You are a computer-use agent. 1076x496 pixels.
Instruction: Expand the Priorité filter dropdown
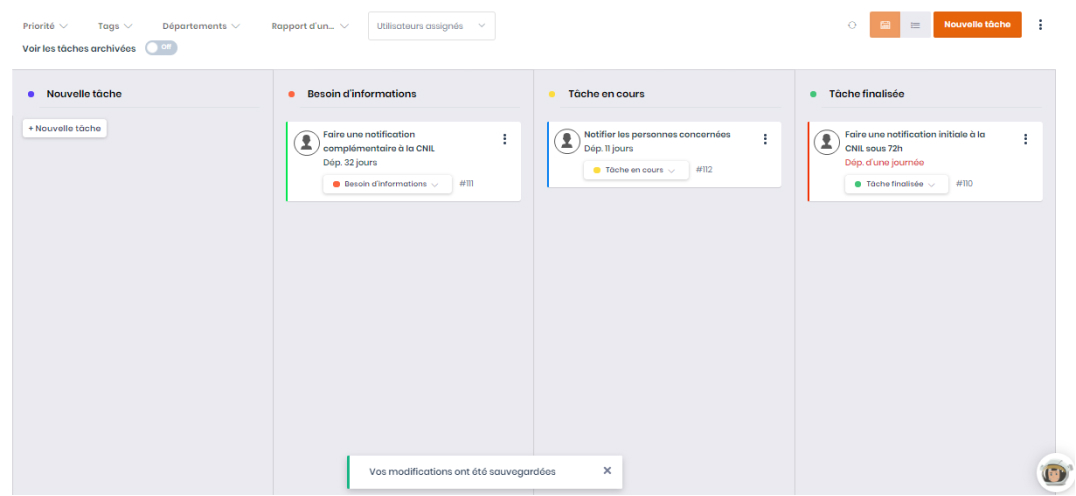click(x=45, y=26)
